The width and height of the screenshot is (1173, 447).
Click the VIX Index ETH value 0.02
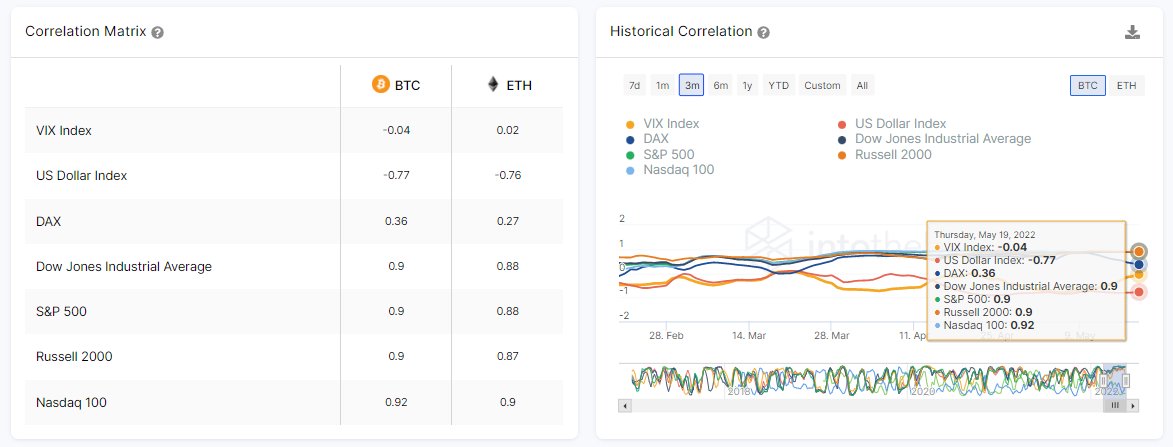tap(507, 130)
